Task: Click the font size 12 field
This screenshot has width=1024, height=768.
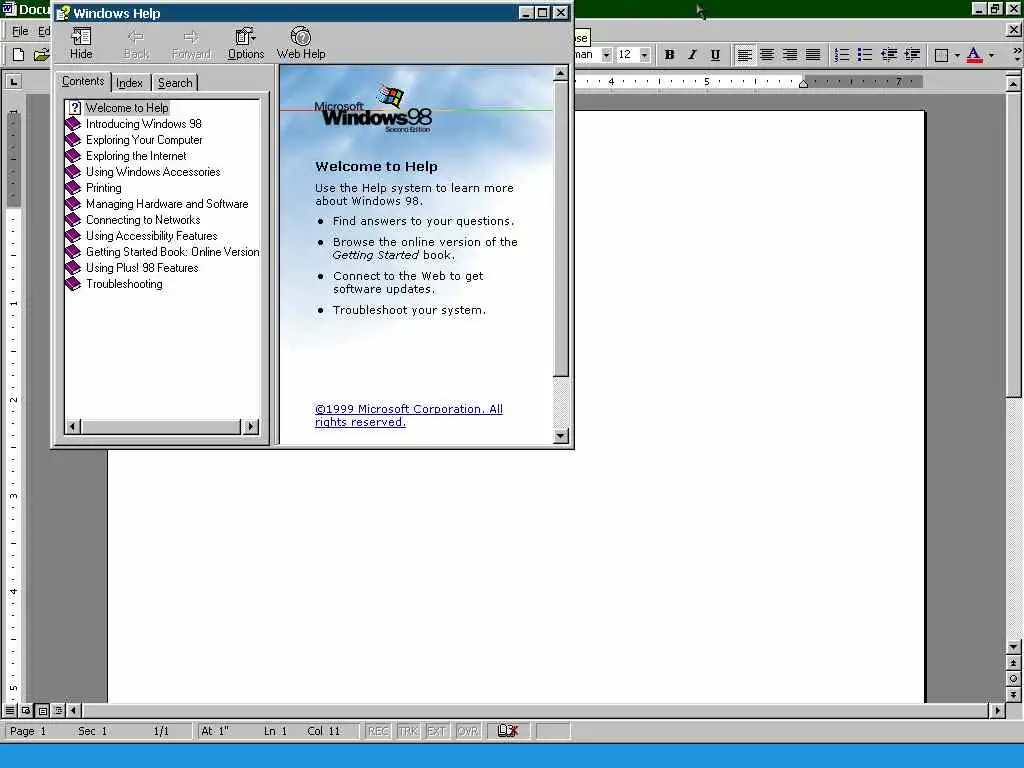Action: tap(626, 55)
